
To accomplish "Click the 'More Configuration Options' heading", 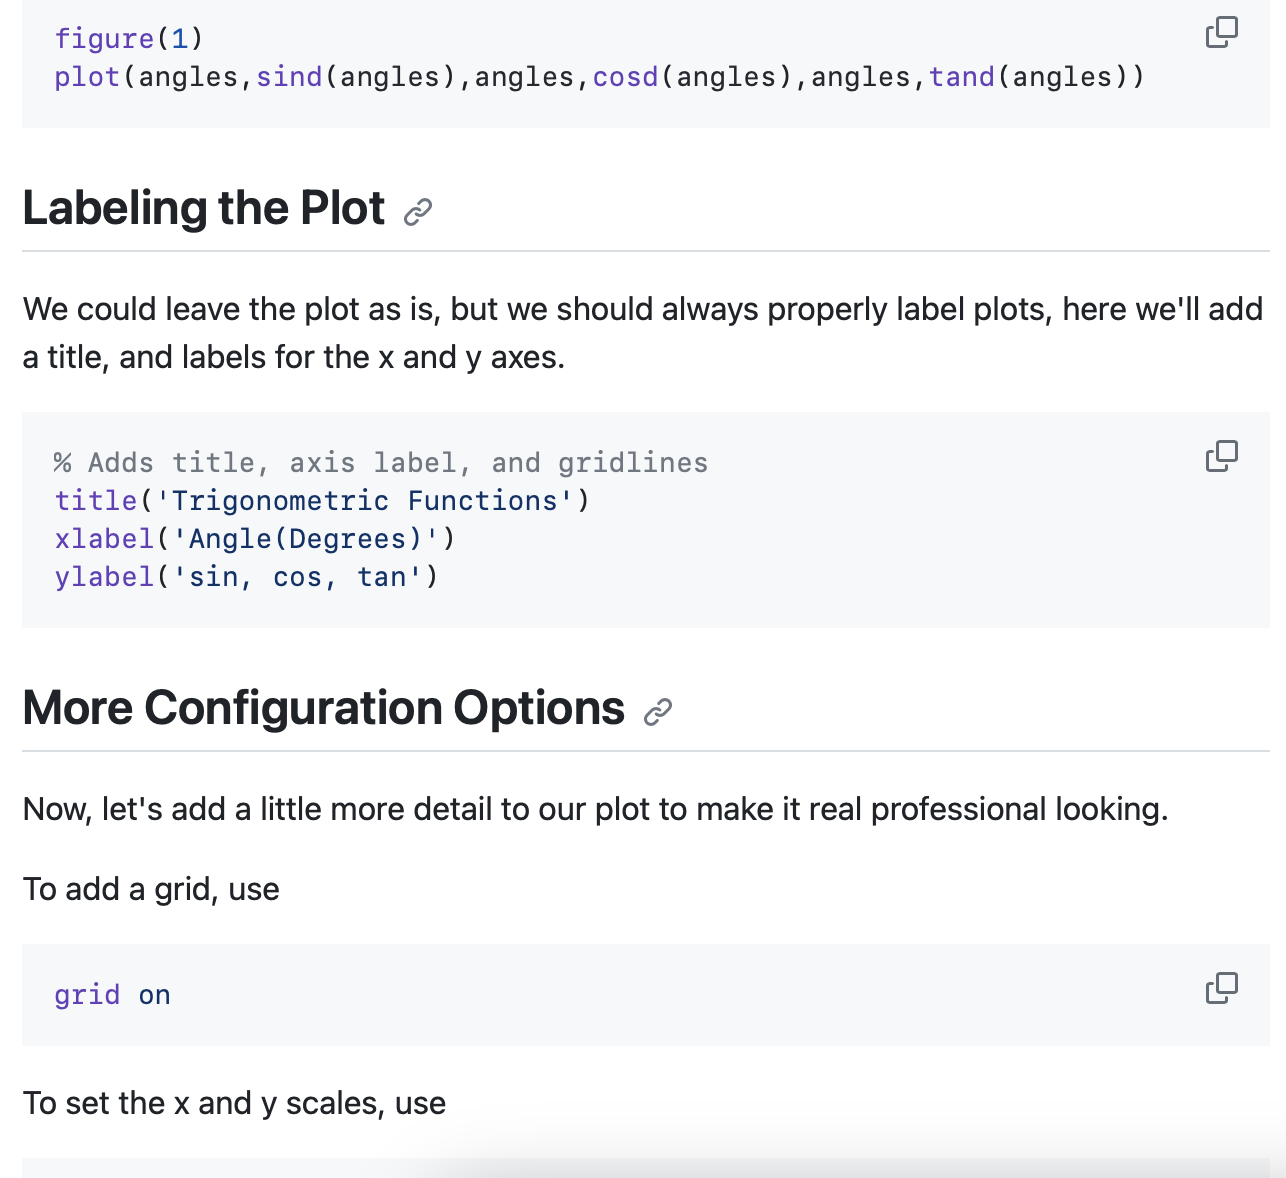I will (x=323, y=708).
